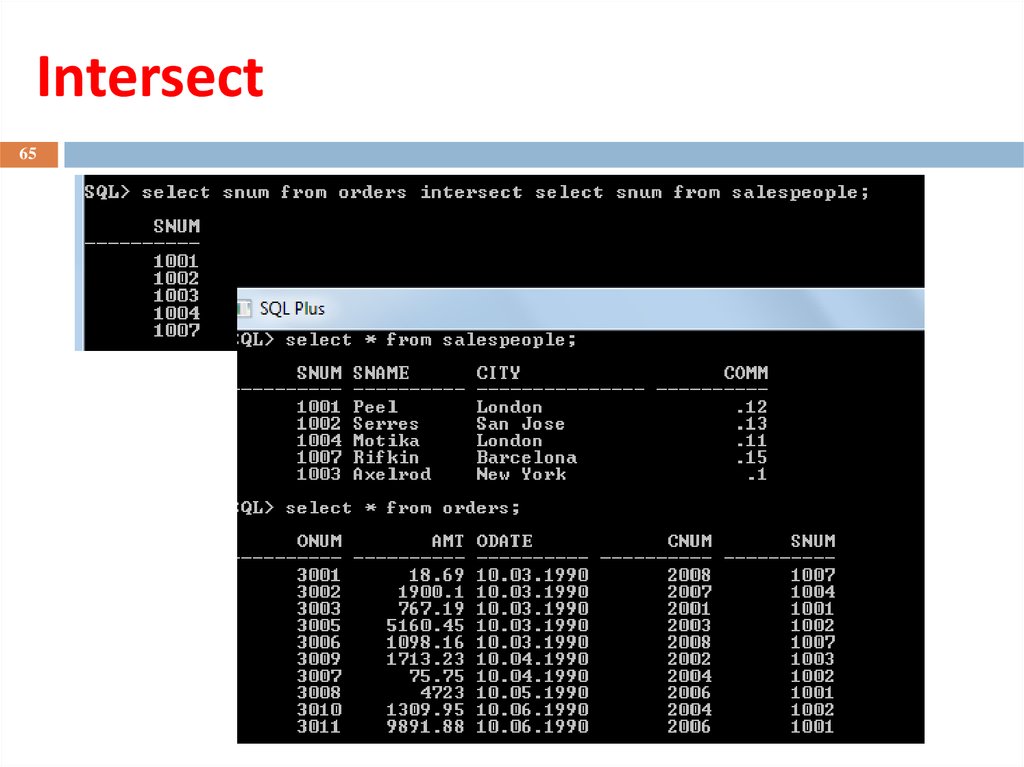Image resolution: width=1024 pixels, height=767 pixels.
Task: Click the slide number 65 badge
Action: [x=29, y=154]
